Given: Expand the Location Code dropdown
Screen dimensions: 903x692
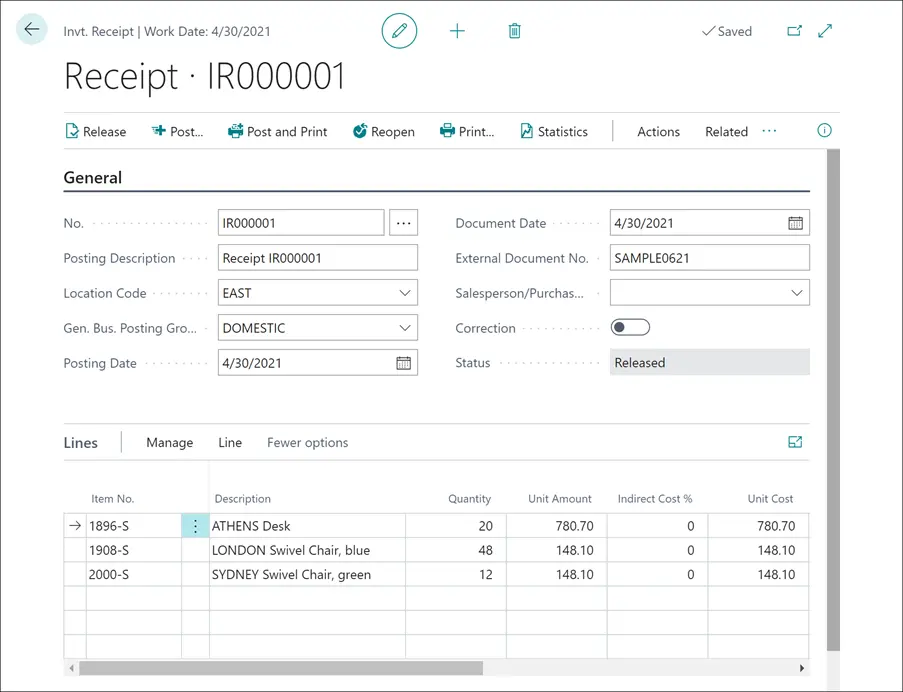Looking at the screenshot, I should pyautogui.click(x=405, y=293).
